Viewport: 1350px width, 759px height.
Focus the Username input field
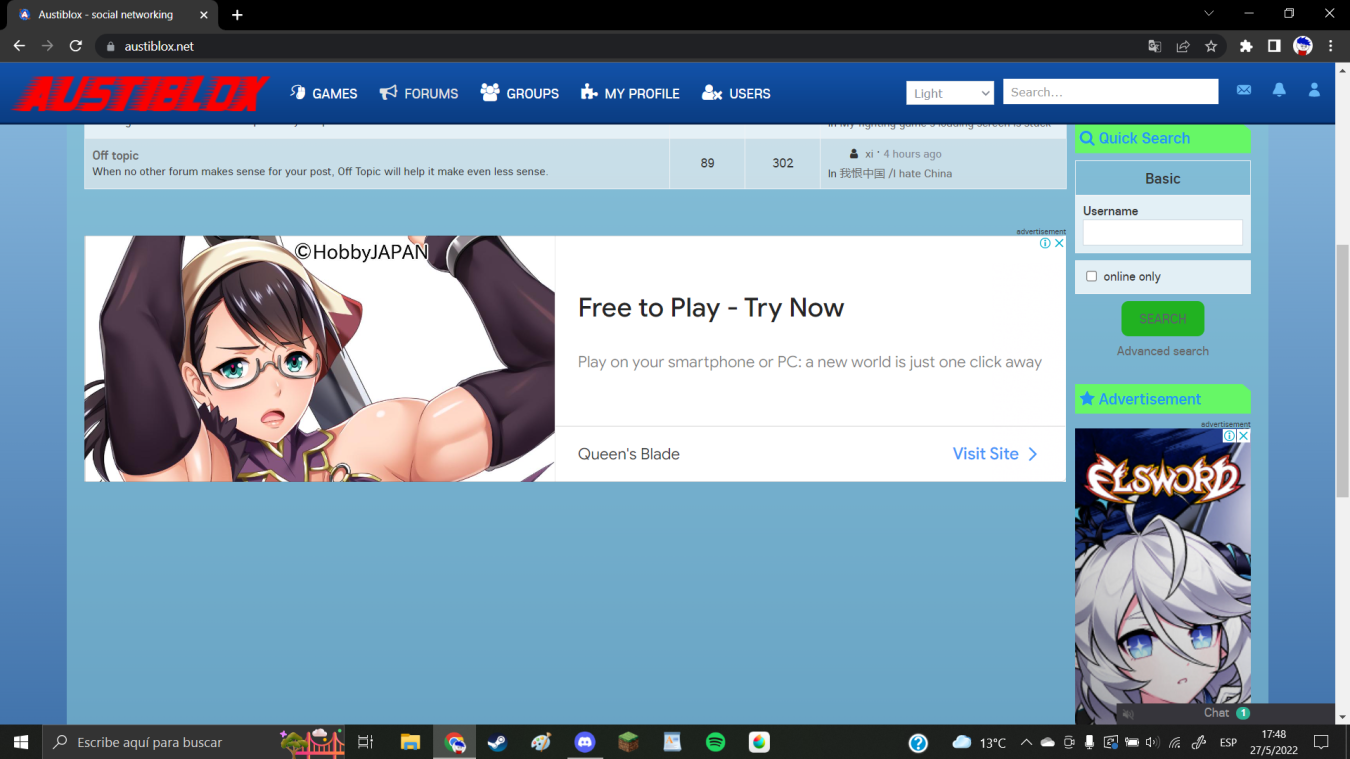(x=1163, y=232)
